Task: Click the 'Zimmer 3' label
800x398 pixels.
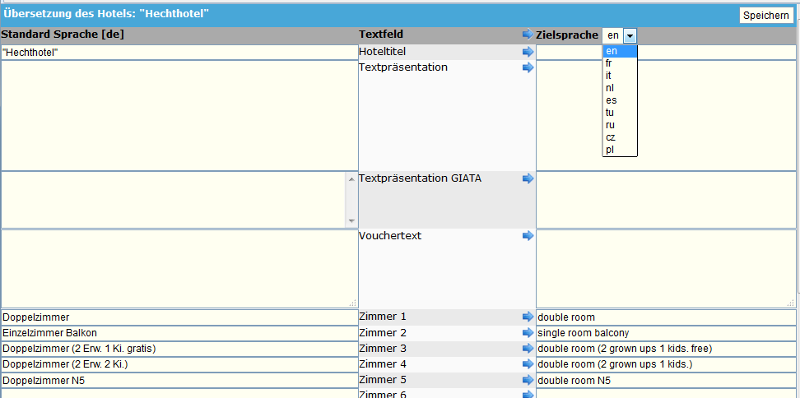Action: pos(383,349)
